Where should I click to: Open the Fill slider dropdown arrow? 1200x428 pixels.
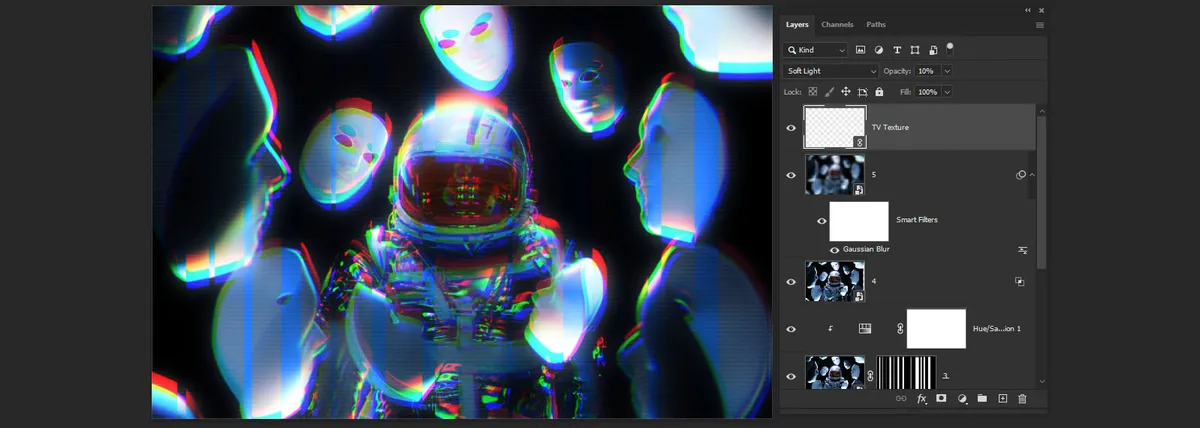pos(947,91)
